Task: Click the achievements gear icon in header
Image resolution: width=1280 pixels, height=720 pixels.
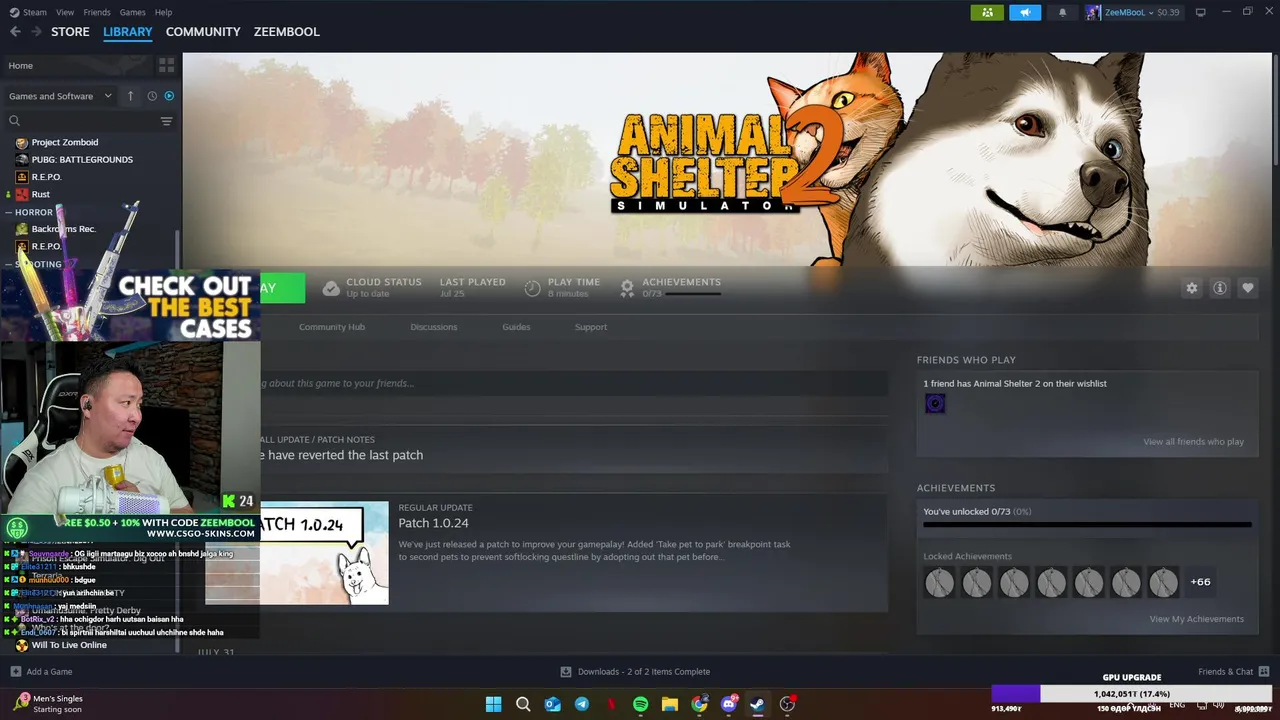Action: (x=627, y=288)
